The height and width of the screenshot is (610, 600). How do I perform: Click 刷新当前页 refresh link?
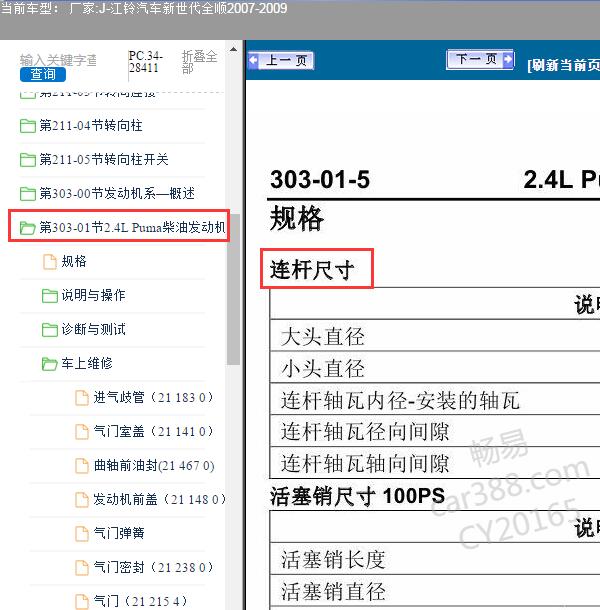[563, 65]
